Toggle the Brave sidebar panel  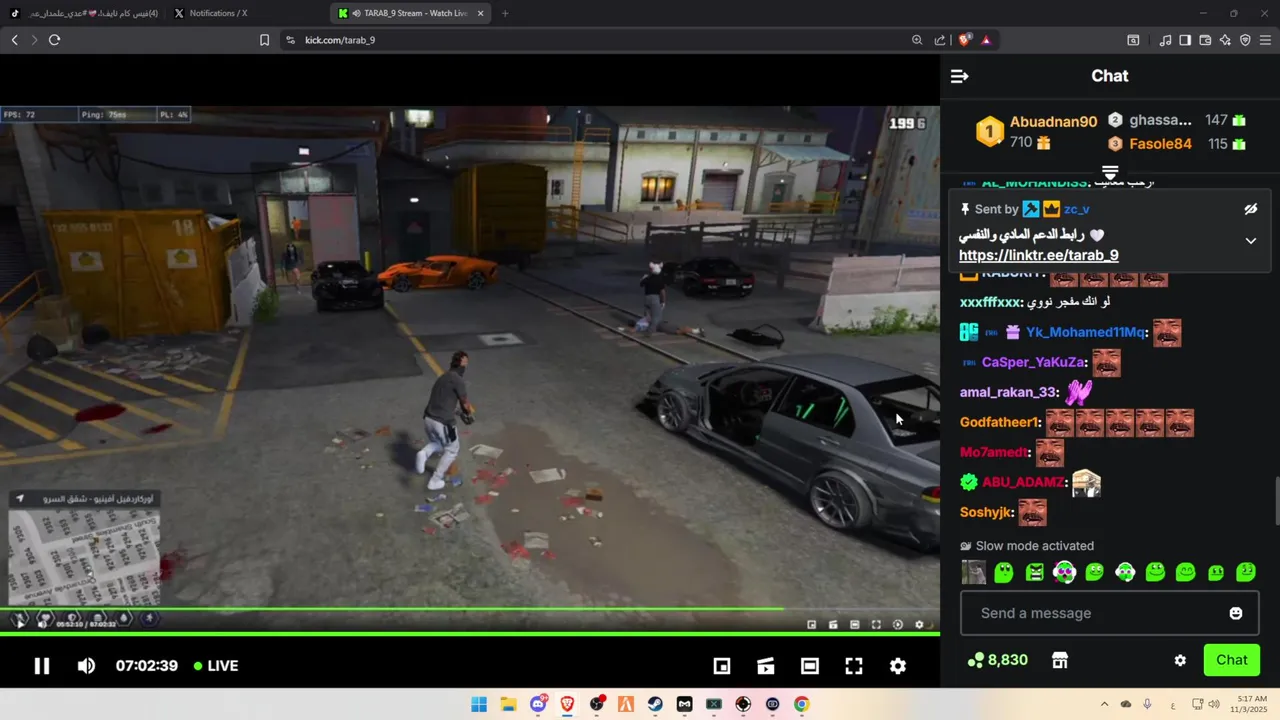(1185, 40)
